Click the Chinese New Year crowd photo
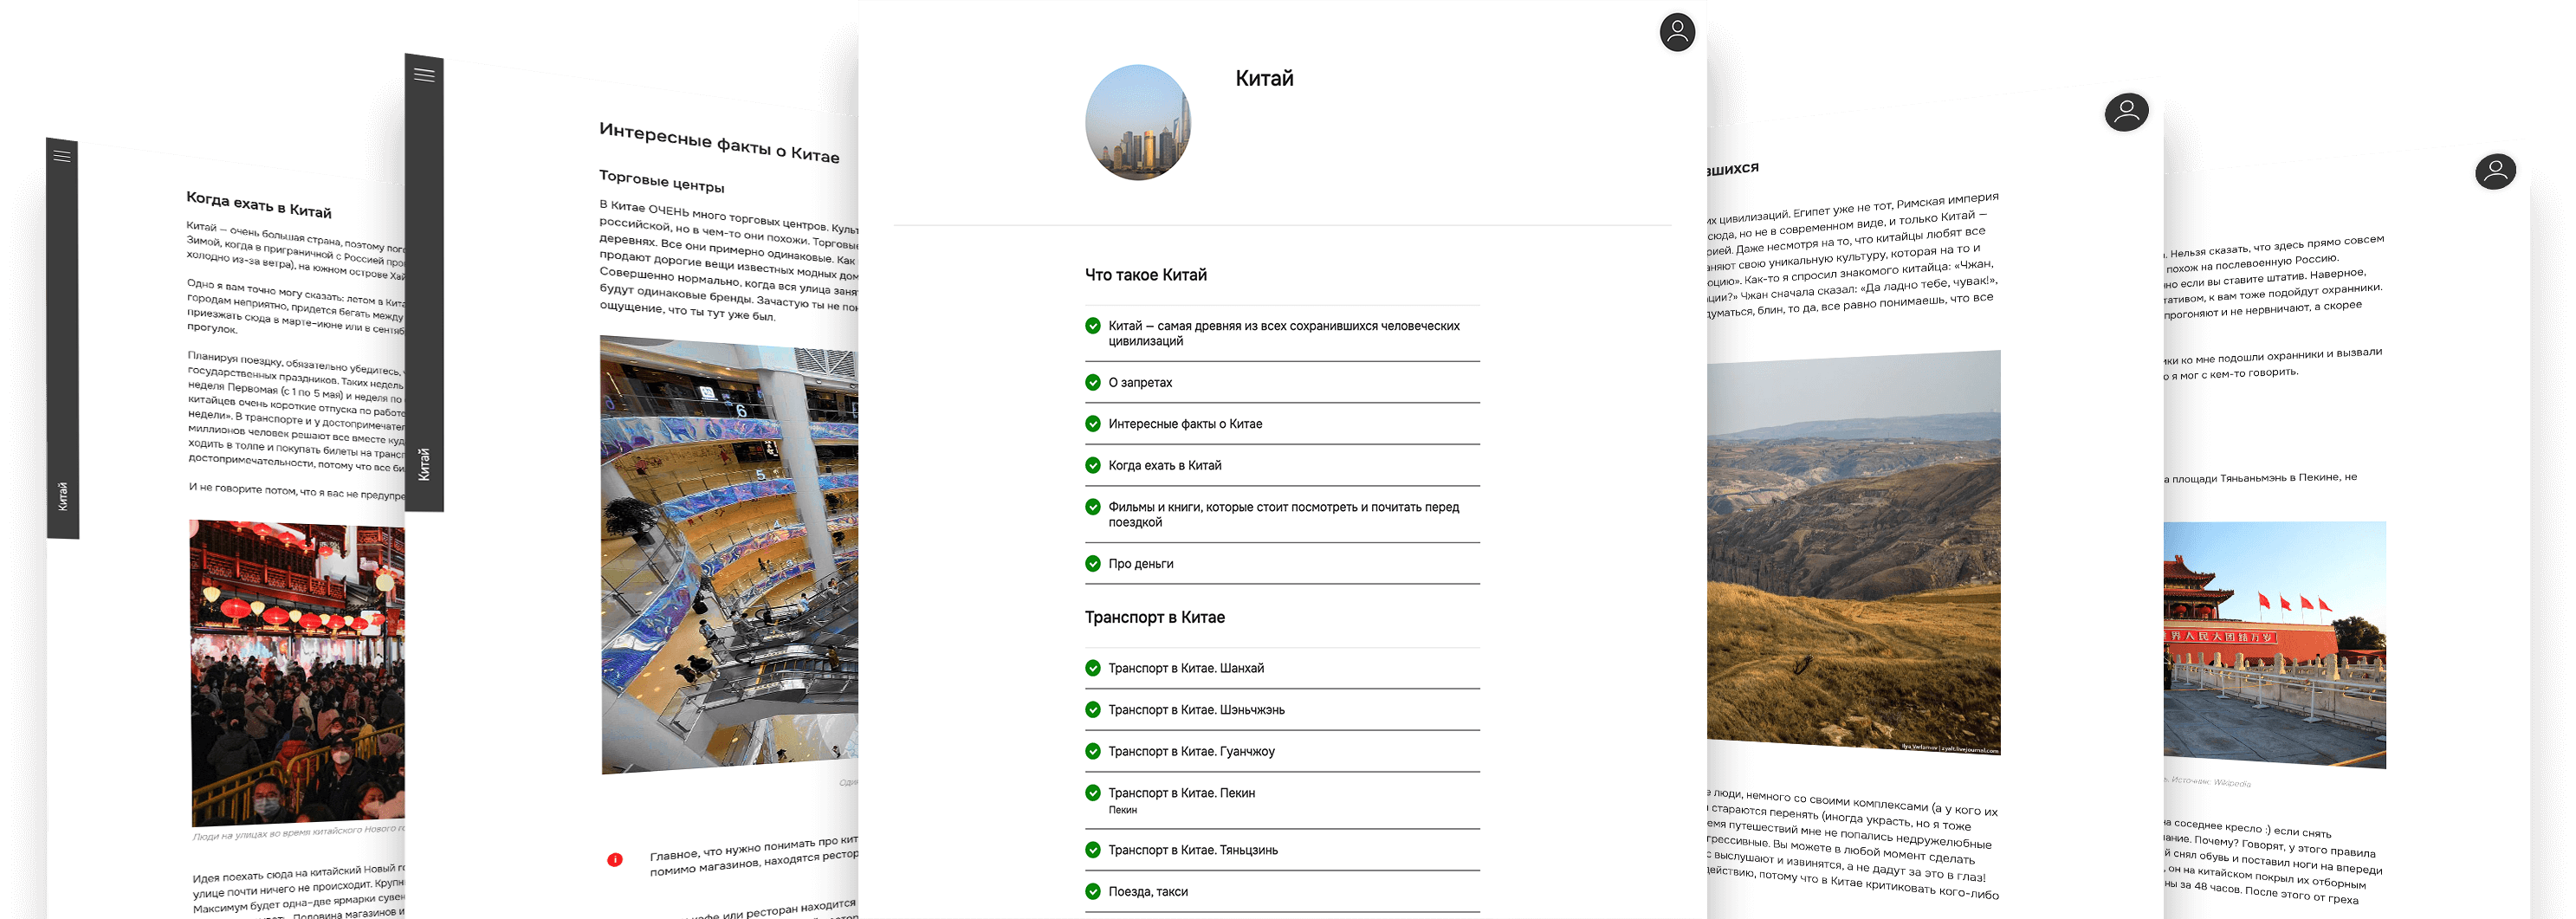This screenshot has height=919, width=2576. click(298, 673)
